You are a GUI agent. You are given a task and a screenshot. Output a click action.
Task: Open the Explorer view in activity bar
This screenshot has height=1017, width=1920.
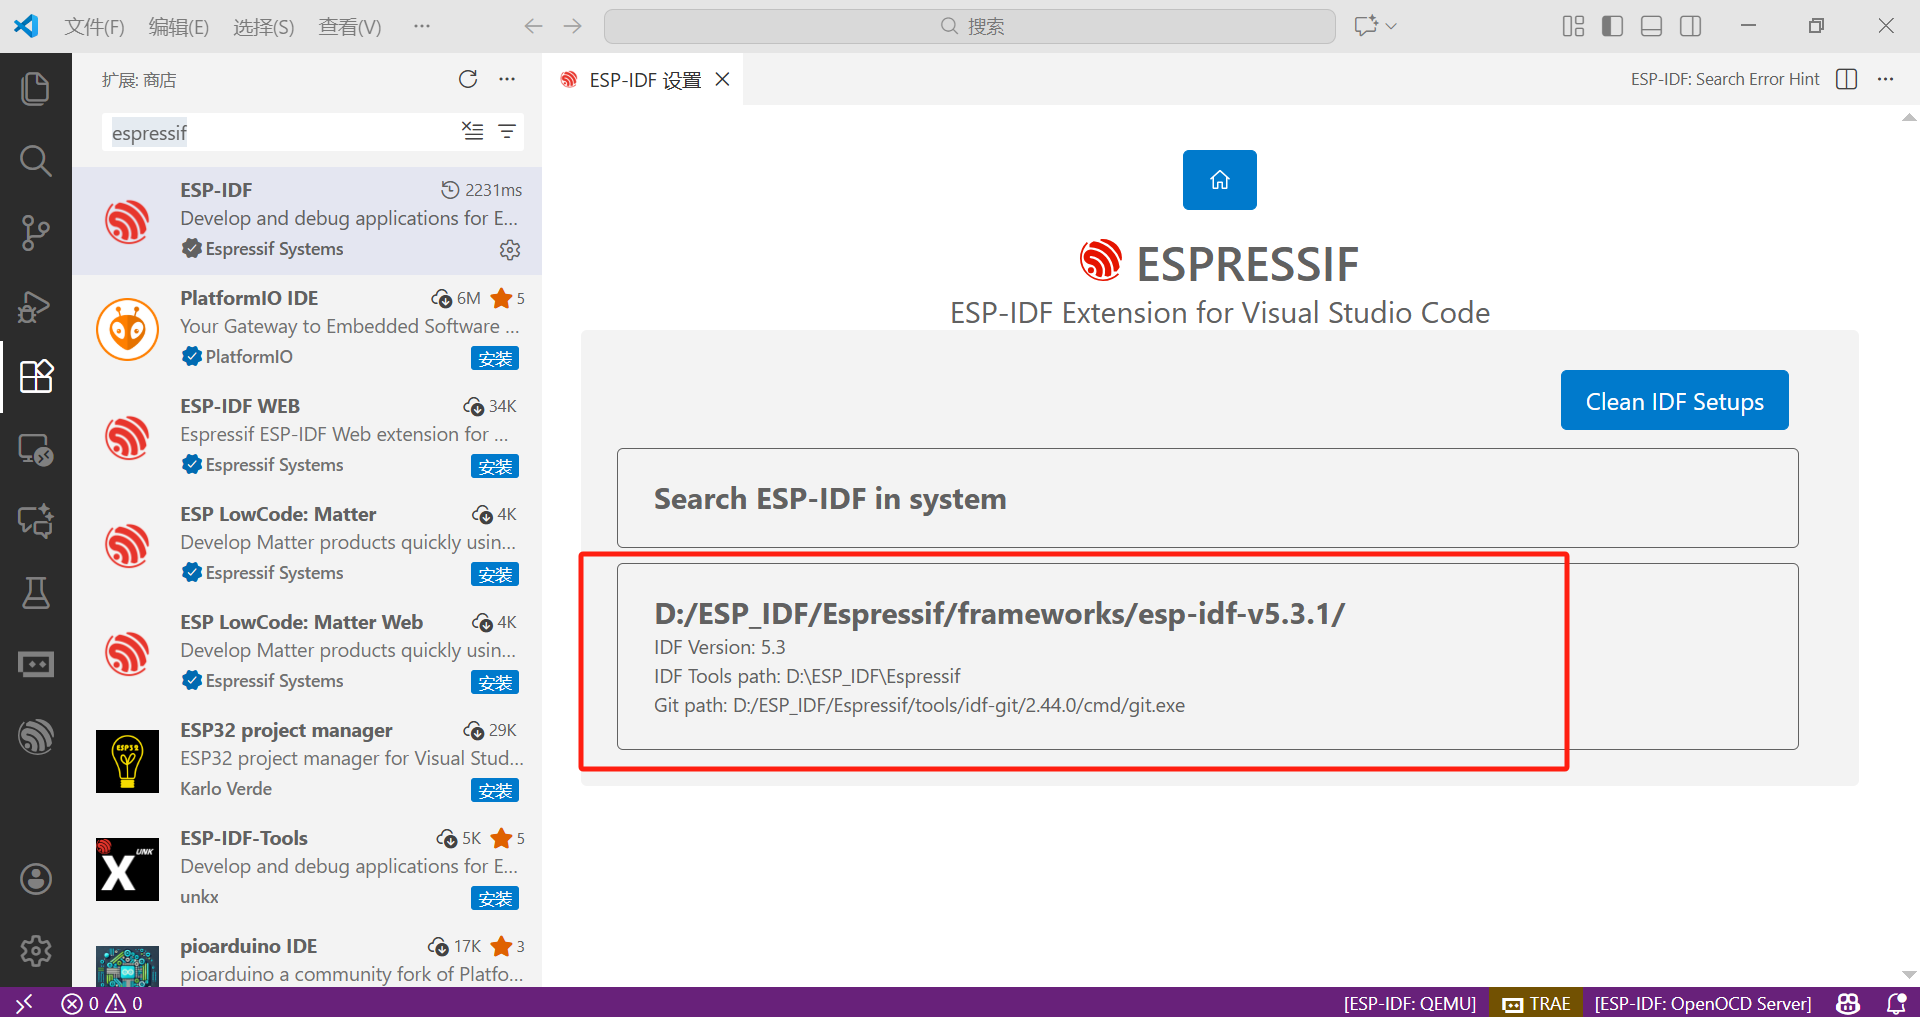tap(36, 89)
